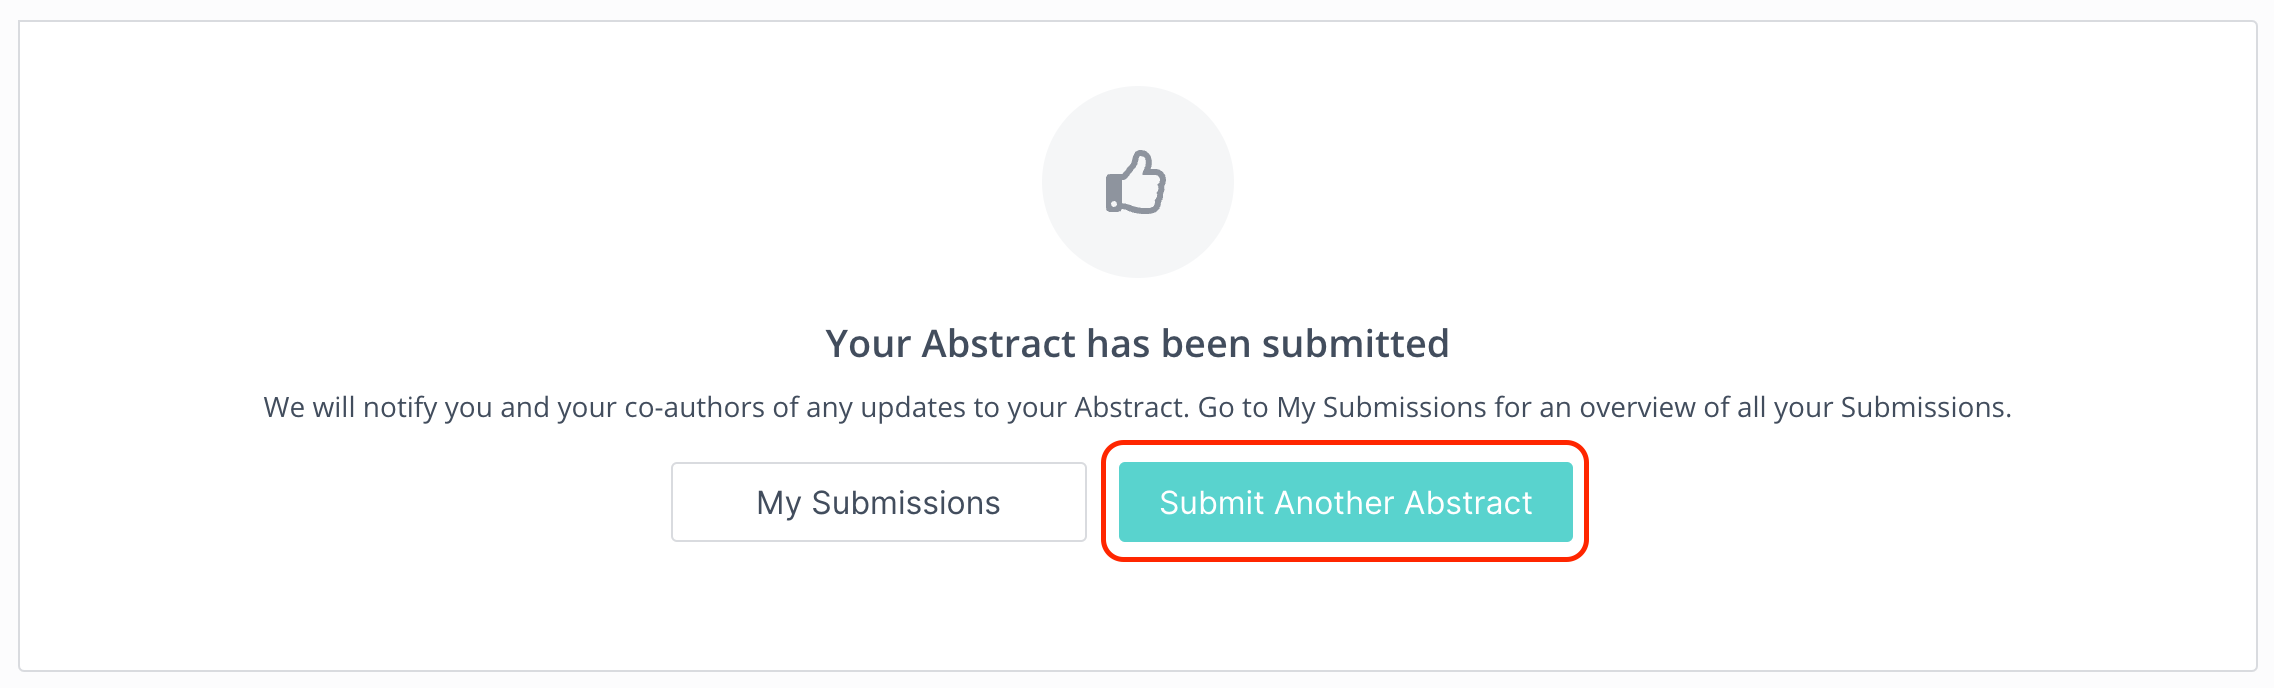Click the white-bordered My Submissions button
Screen dimensions: 2274x688
point(878,502)
